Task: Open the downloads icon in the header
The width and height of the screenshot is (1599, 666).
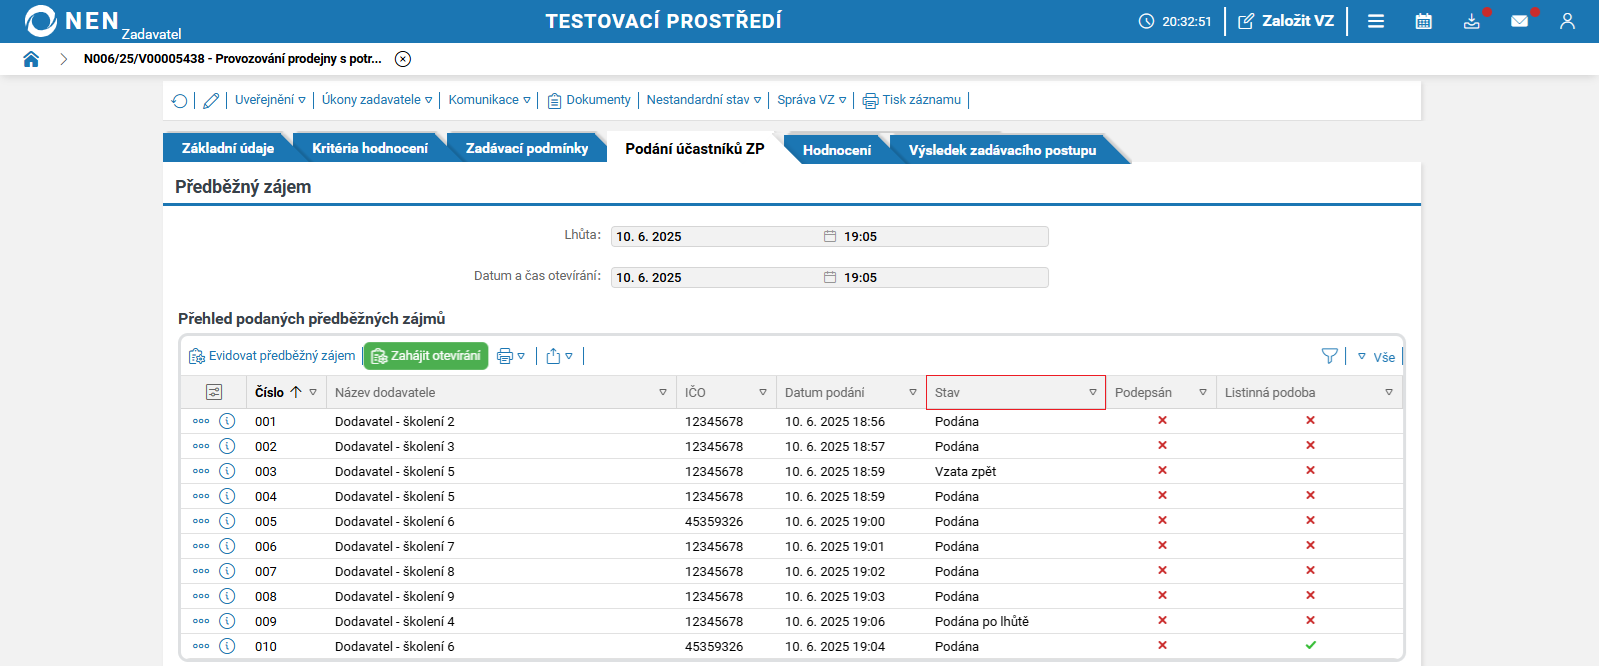Action: 1472,21
